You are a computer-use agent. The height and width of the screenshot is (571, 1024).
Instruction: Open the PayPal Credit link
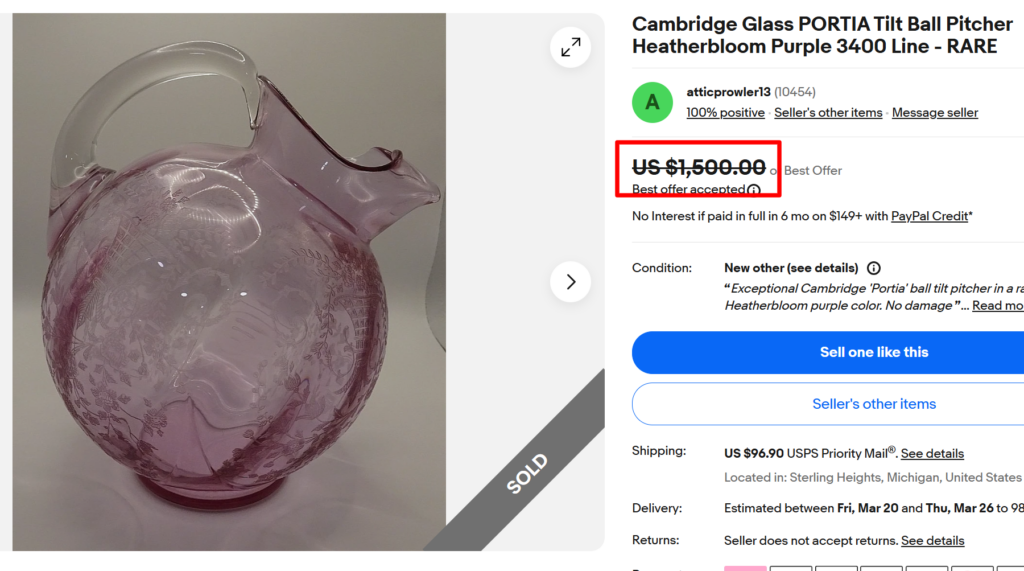coord(929,216)
